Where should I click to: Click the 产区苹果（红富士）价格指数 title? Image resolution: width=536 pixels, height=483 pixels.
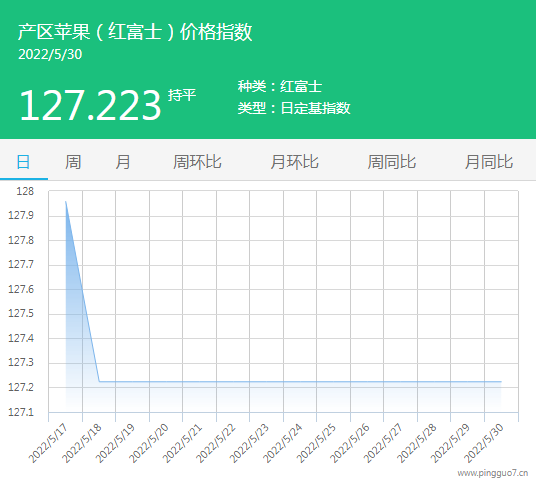point(135,32)
